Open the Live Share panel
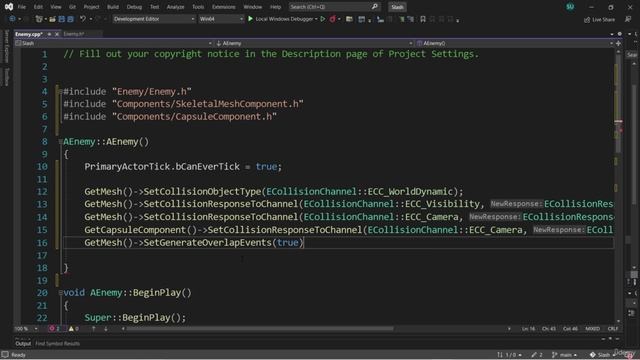The width and height of the screenshot is (640, 360). (x=599, y=19)
